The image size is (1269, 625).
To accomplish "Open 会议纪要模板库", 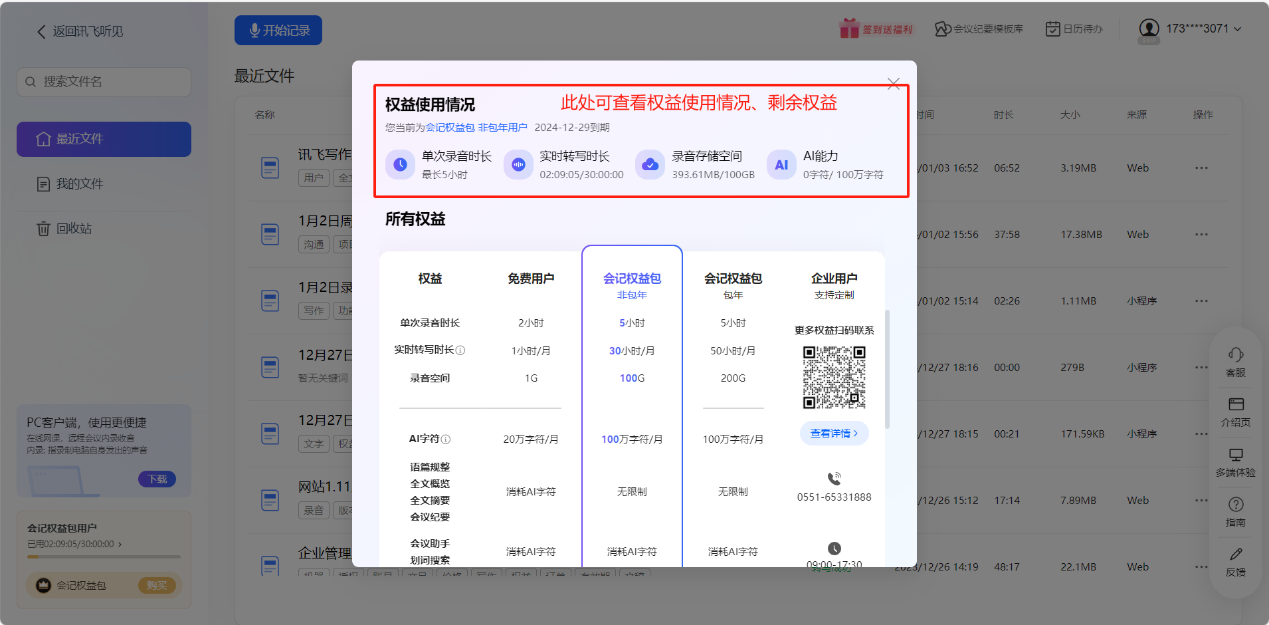I will tap(979, 29).
